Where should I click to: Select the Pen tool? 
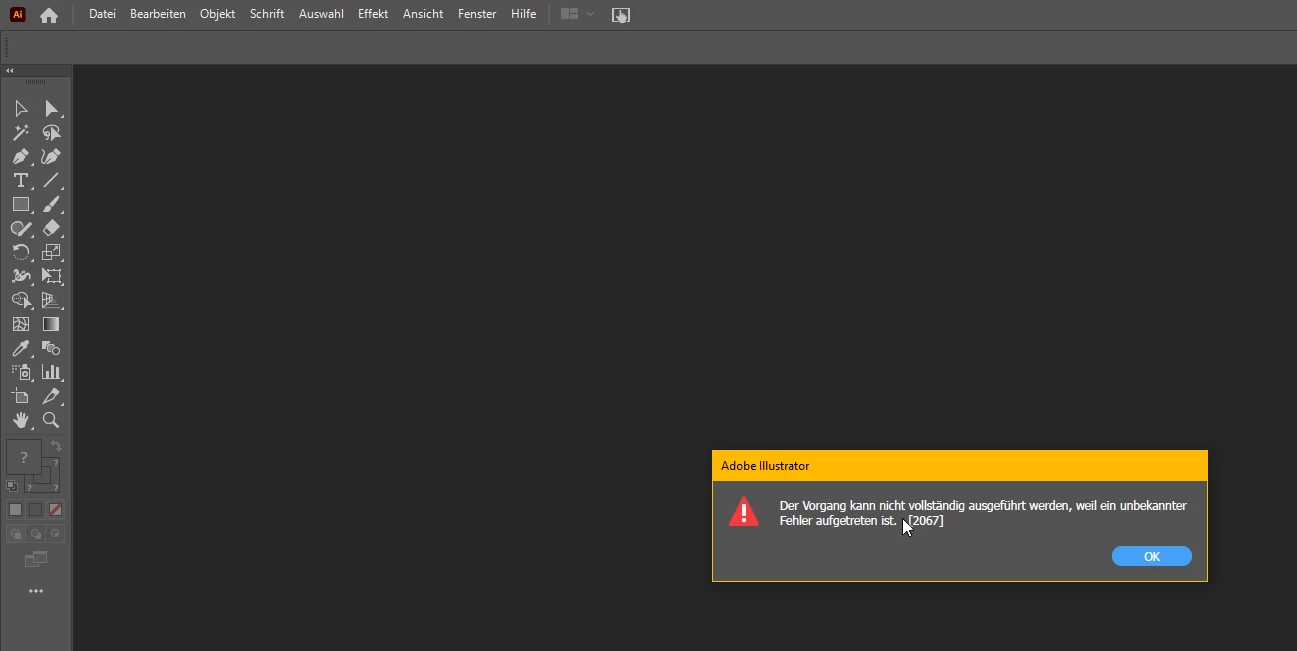20,156
